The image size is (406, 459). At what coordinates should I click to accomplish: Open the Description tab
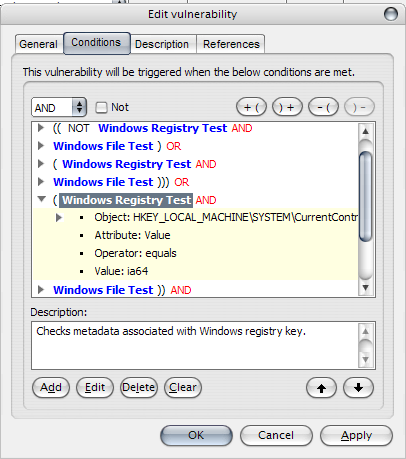(162, 44)
